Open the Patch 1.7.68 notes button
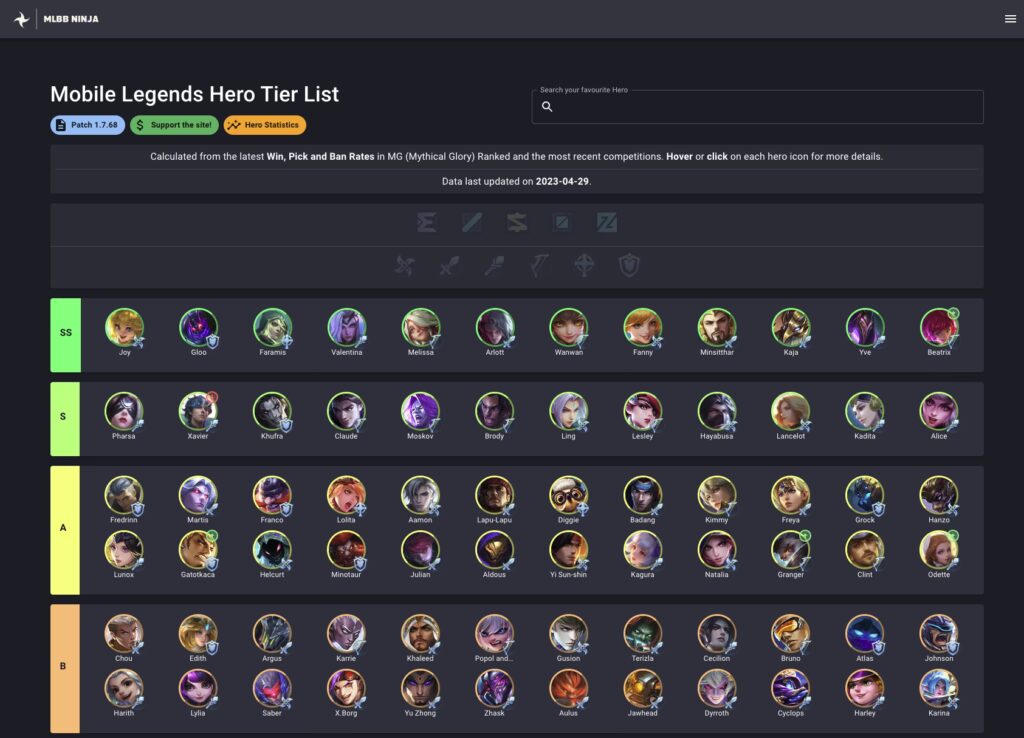 tap(88, 125)
